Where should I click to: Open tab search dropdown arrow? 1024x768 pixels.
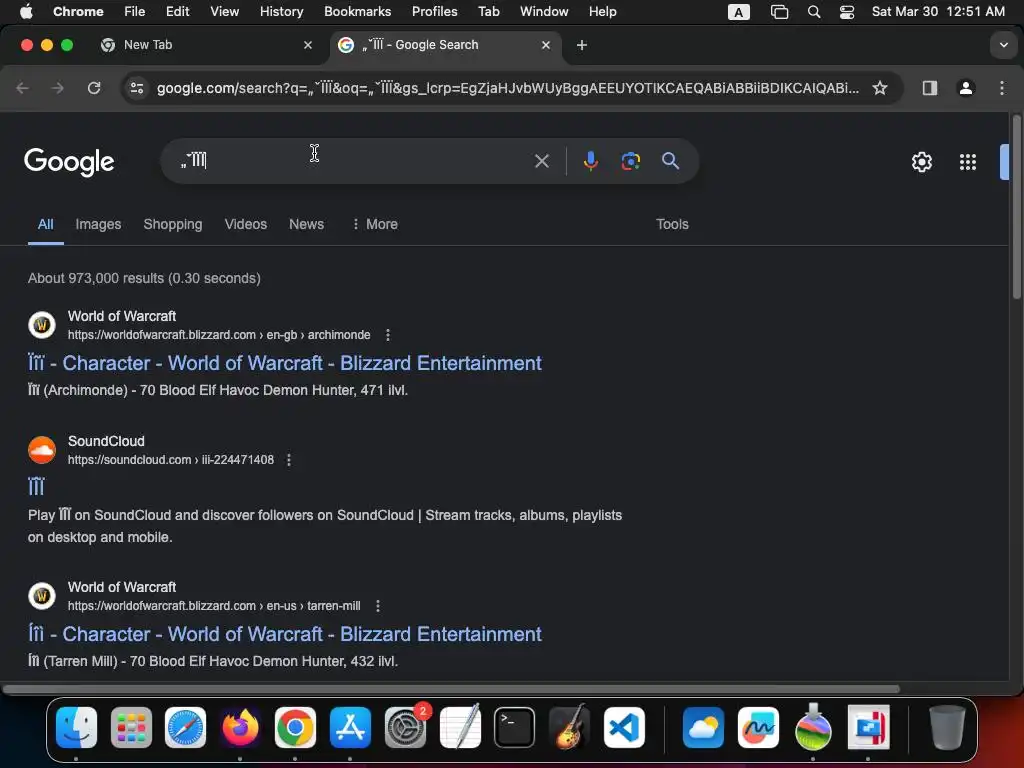pos(1003,45)
